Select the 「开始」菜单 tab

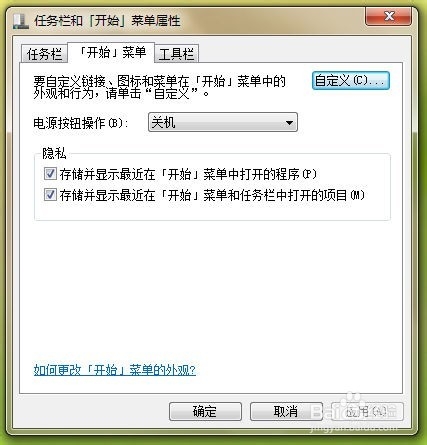(x=111, y=52)
